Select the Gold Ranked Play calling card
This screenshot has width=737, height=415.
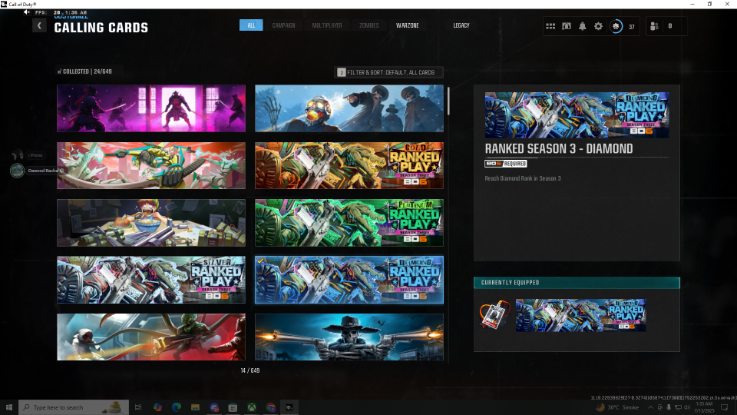pyautogui.click(x=349, y=165)
